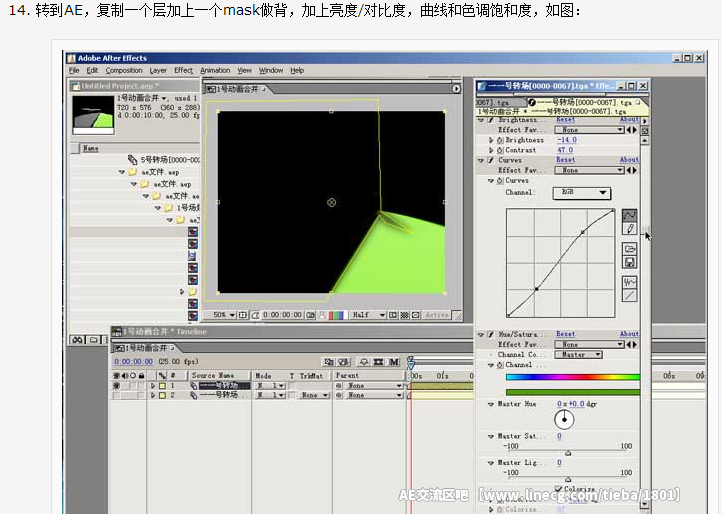
Task: Toggle the Brightness effect enable switch
Action: [x=489, y=119]
